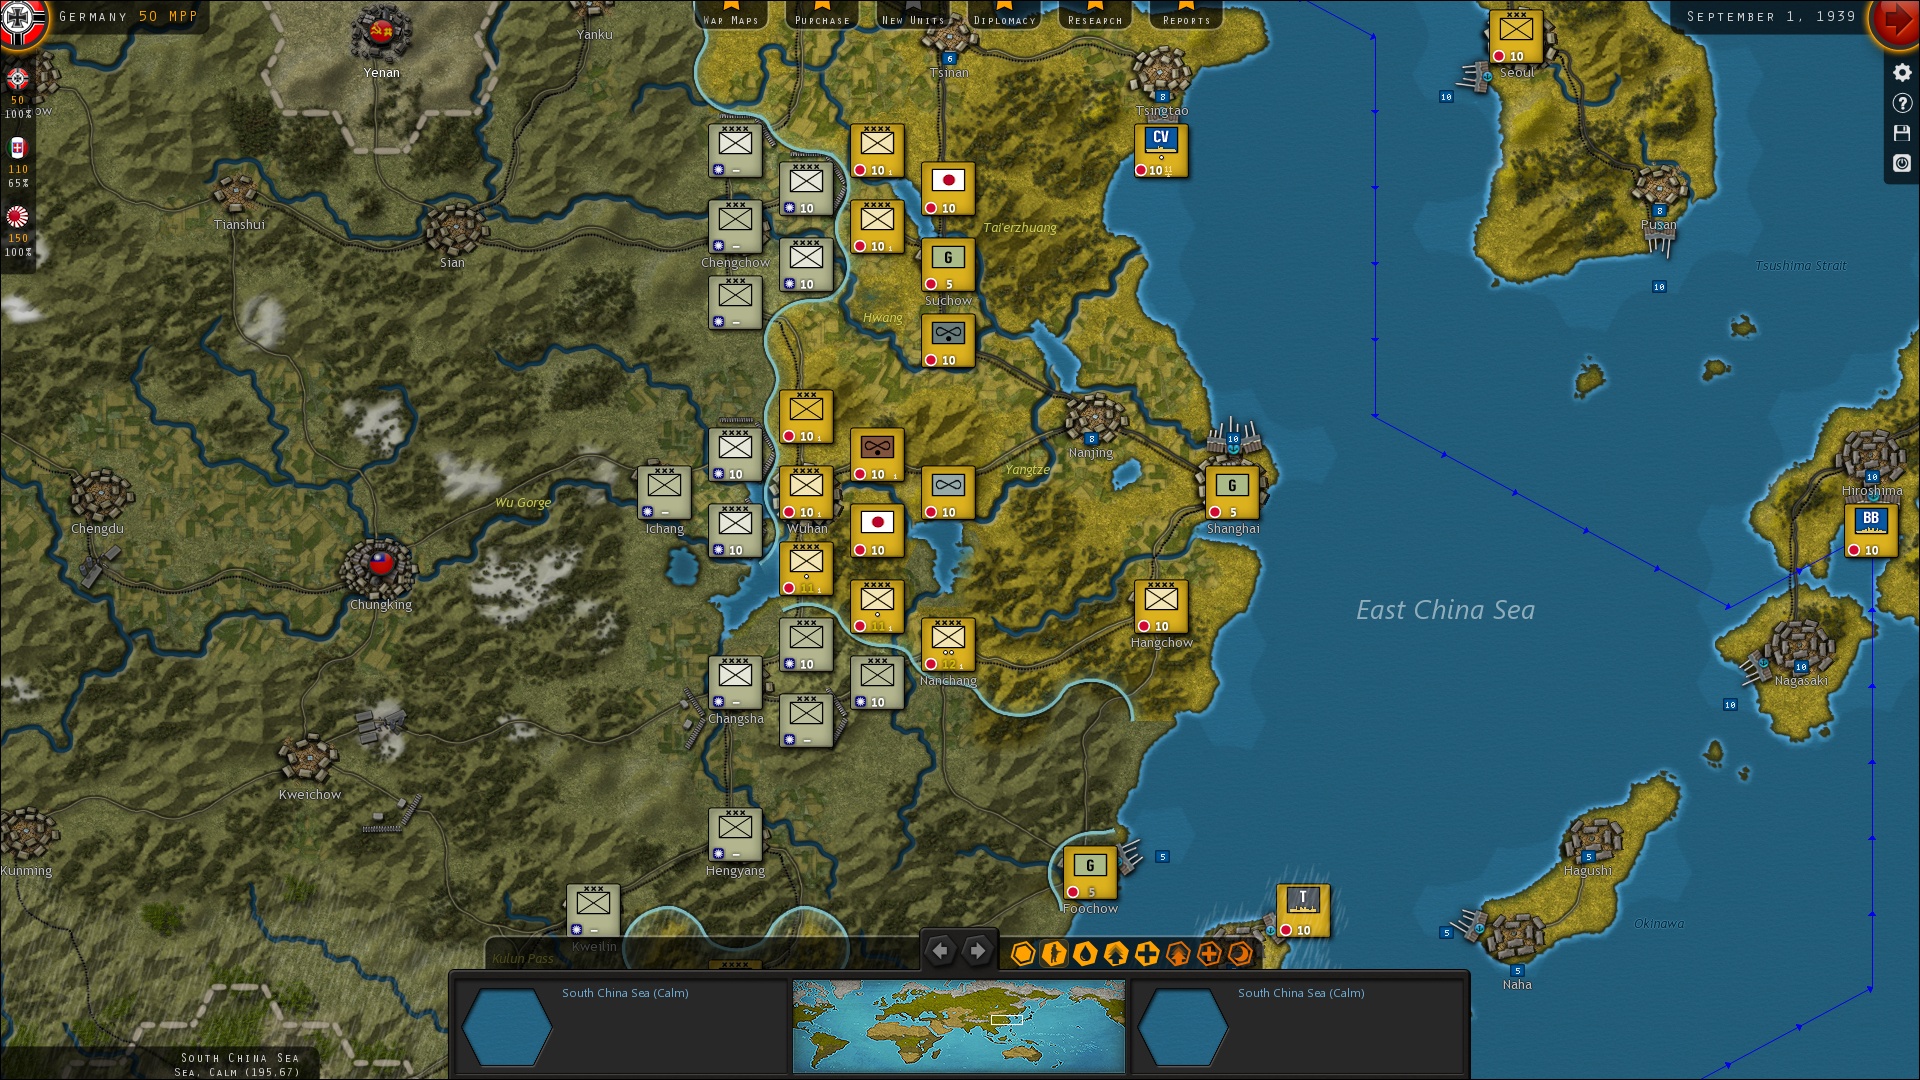1920x1080 pixels.
Task: Click the Naha city label
Action: click(1517, 985)
